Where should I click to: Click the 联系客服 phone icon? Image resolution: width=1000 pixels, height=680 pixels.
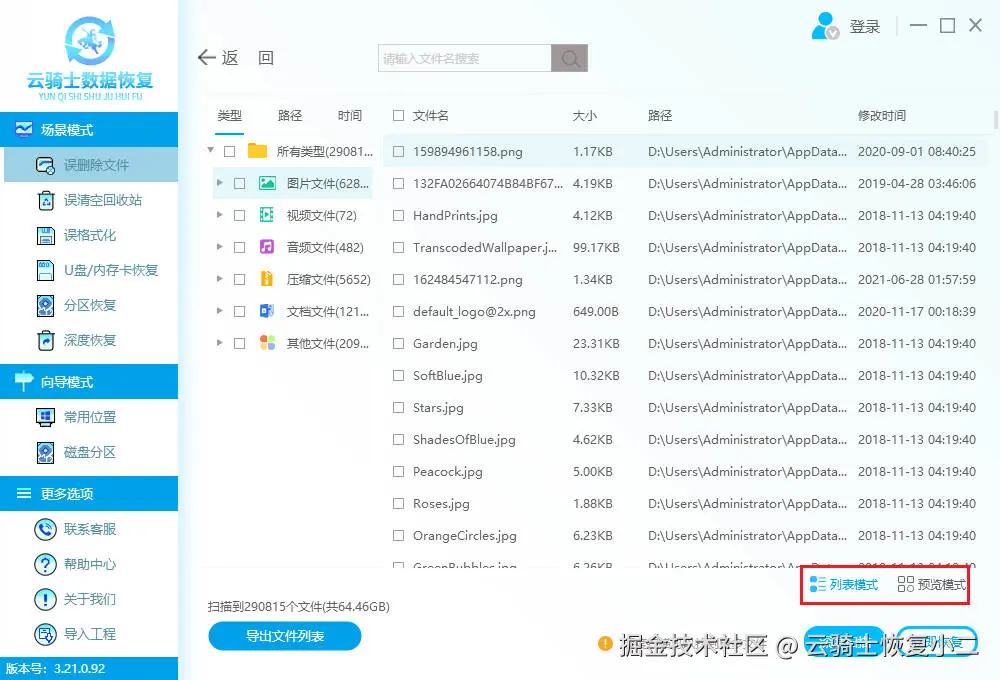tap(45, 529)
